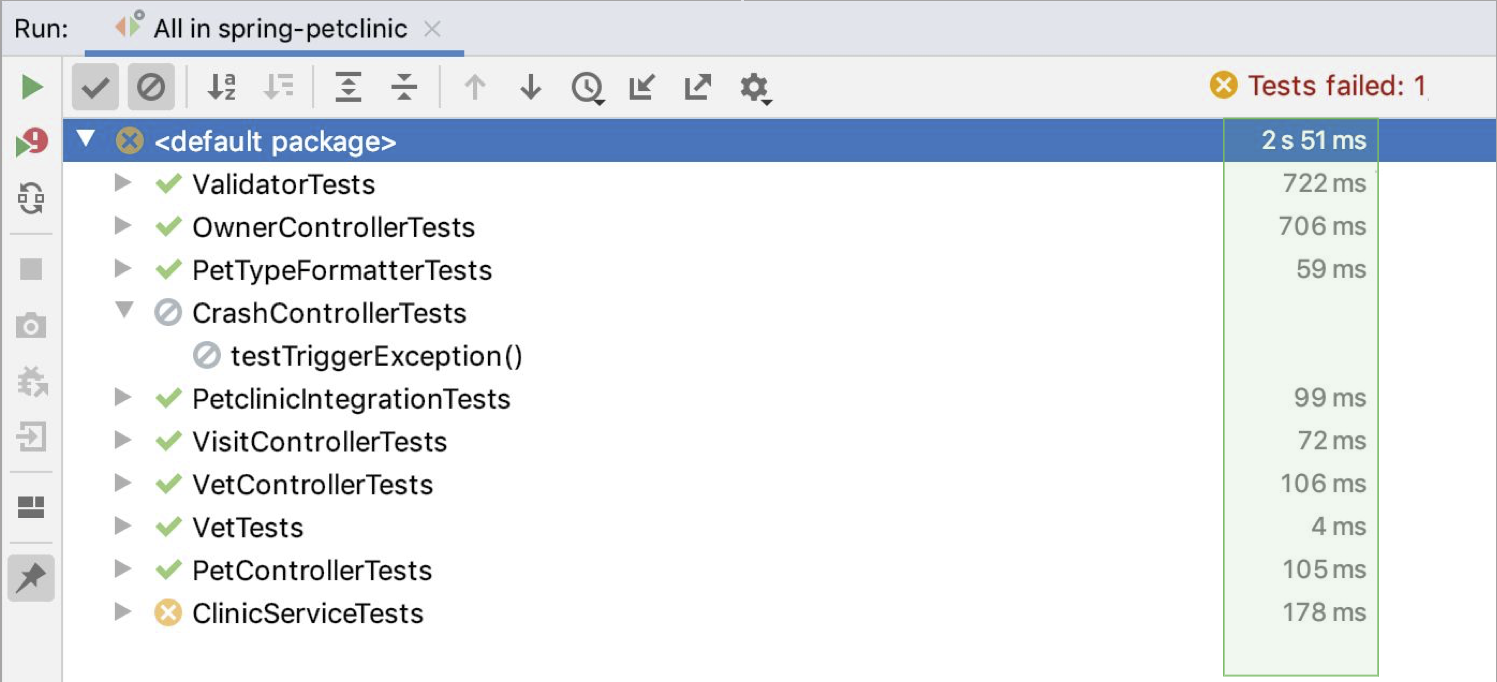This screenshot has height=682, width=1497.
Task: Select the All in spring-petclinic tab
Action: coord(270,29)
